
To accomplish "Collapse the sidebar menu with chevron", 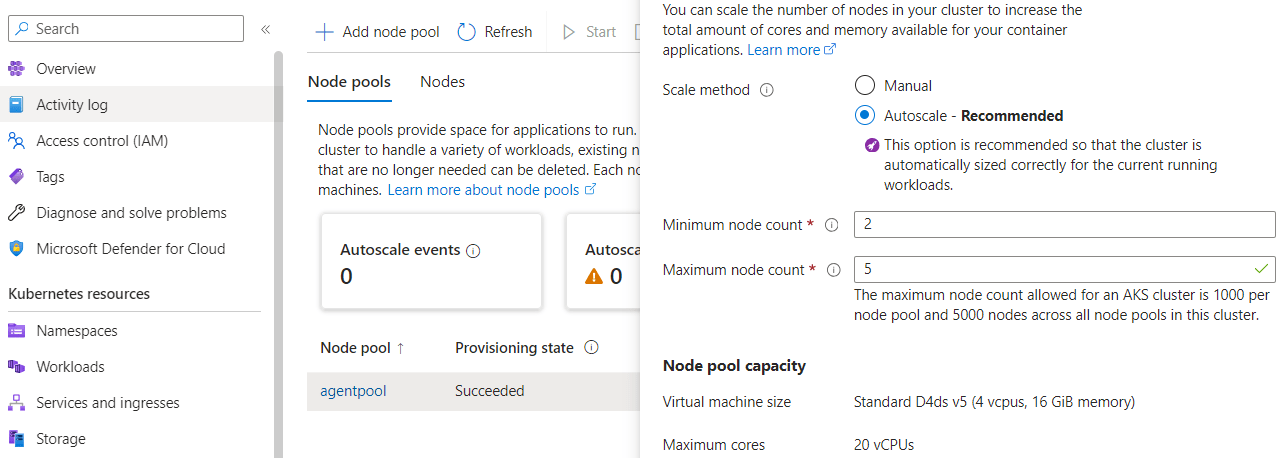I will click(265, 29).
